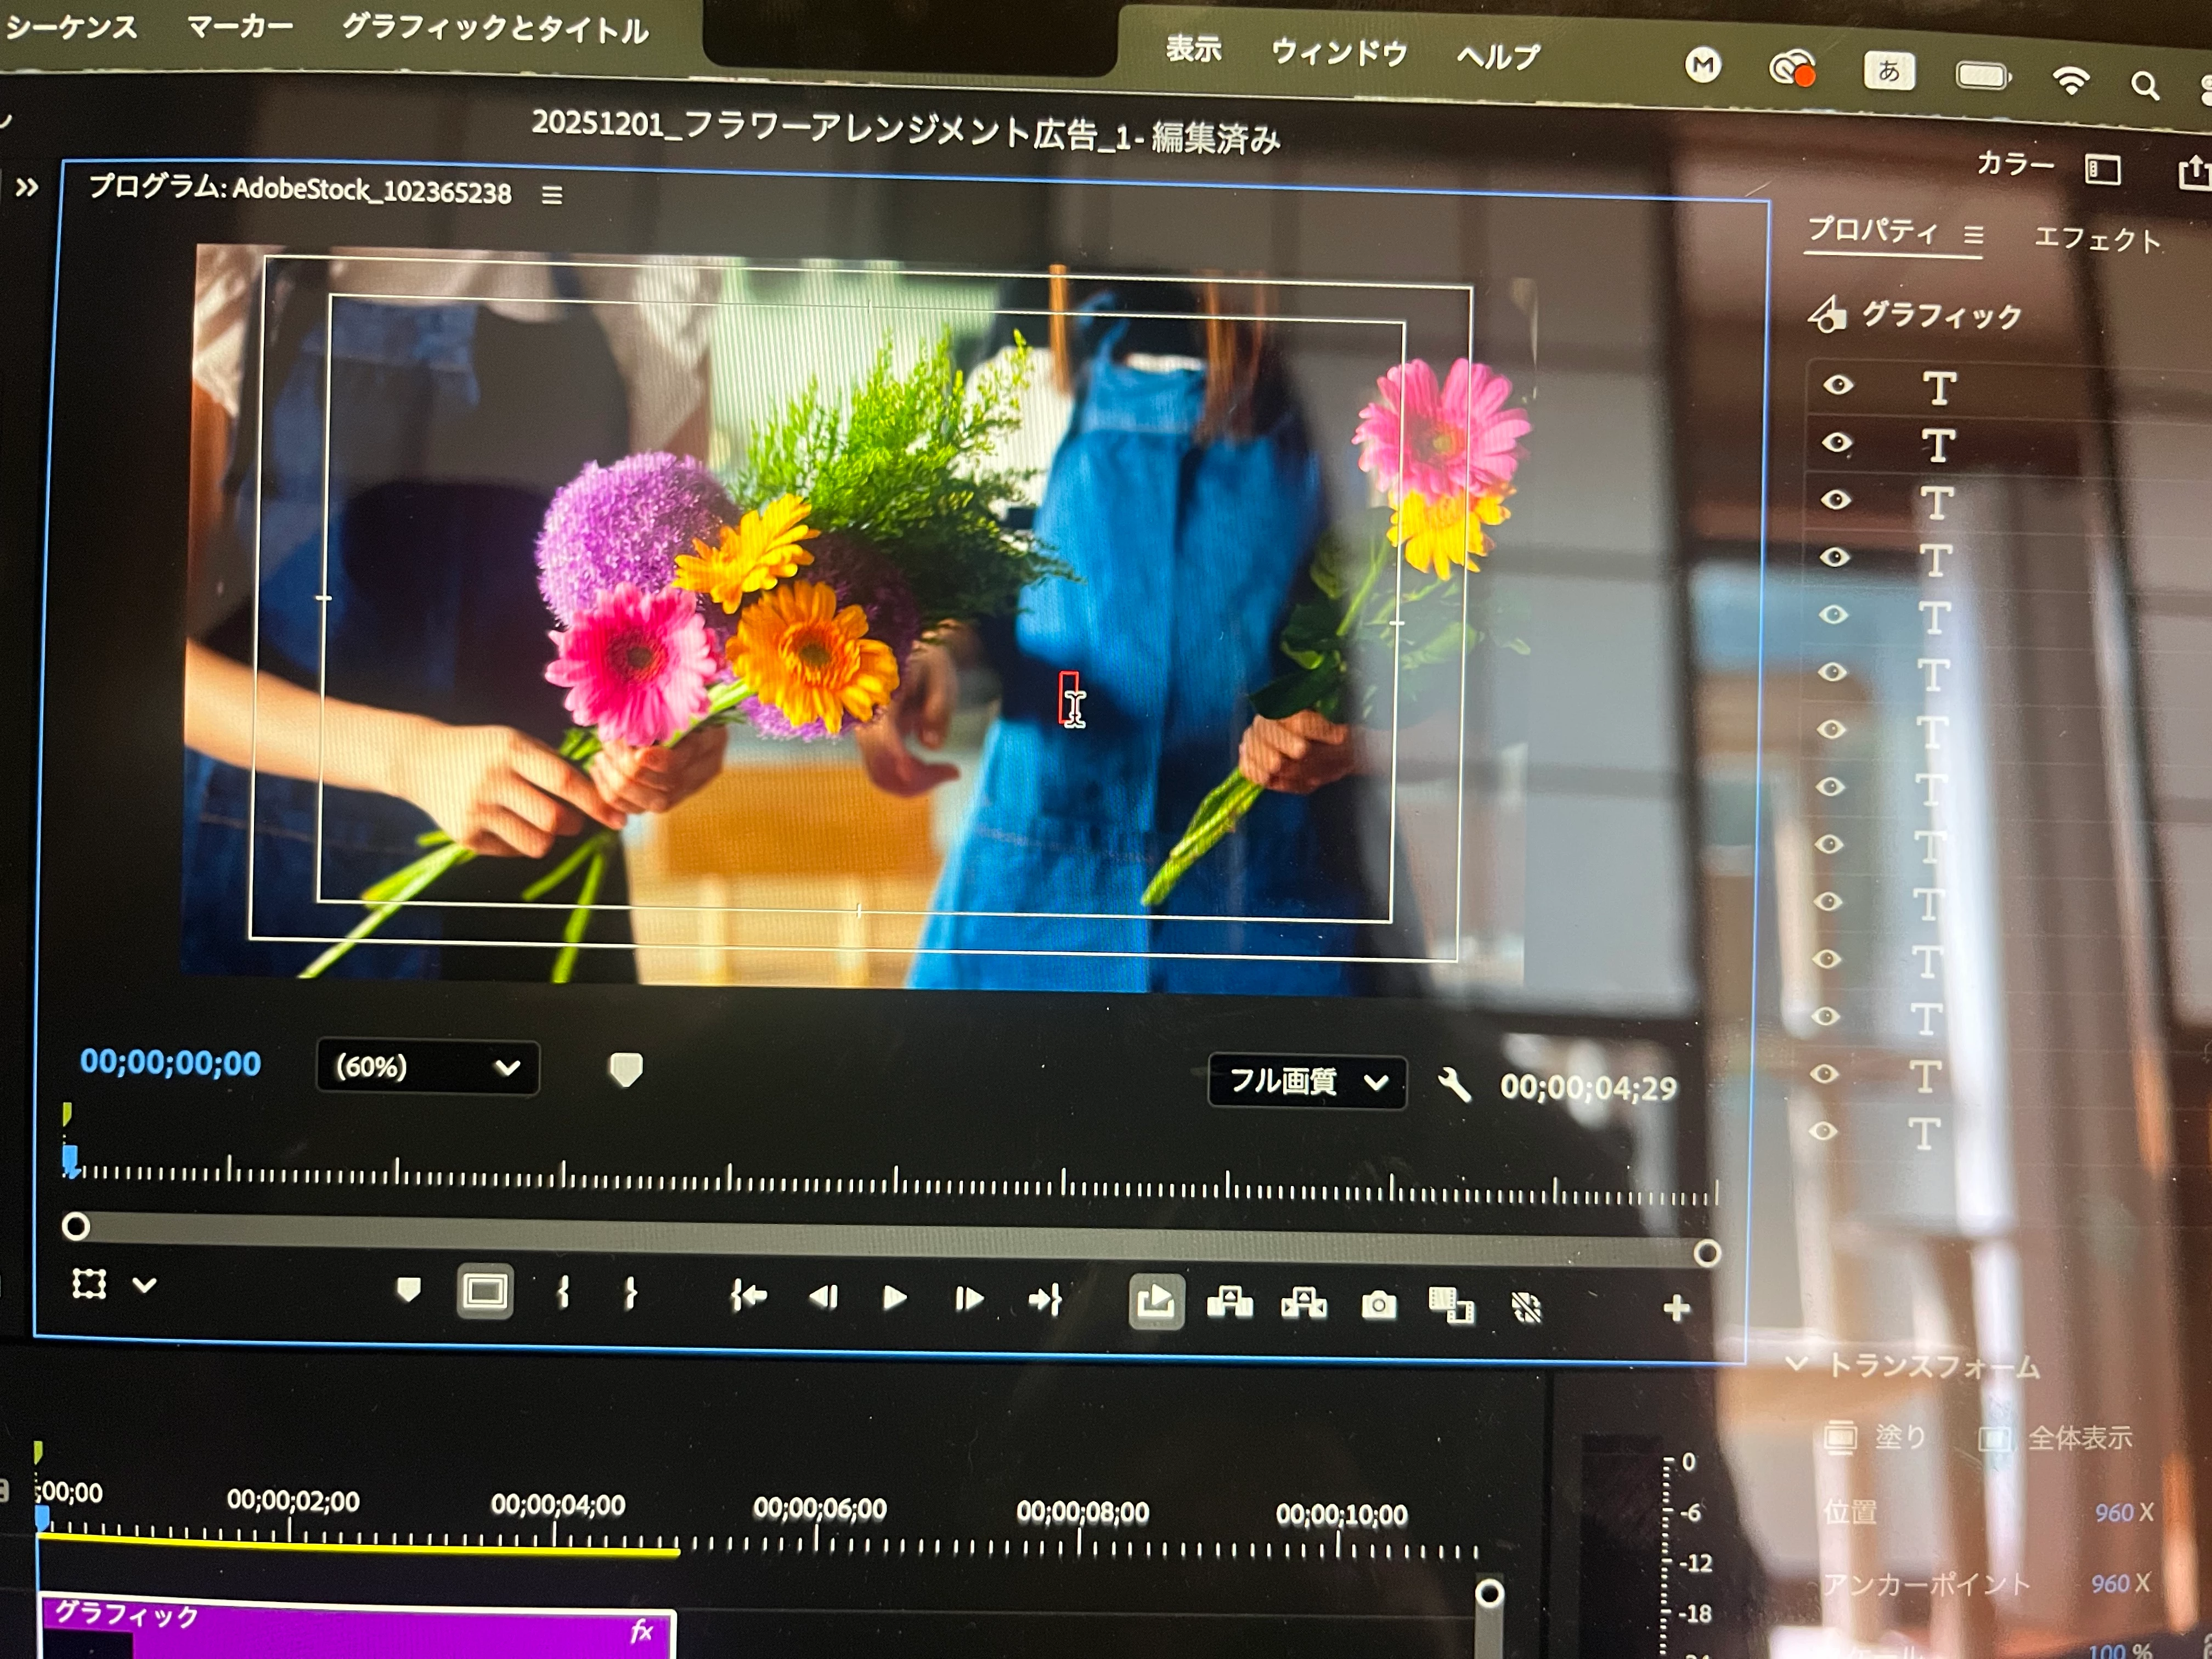Open dropdown arrow beside transform tool

coord(145,1285)
